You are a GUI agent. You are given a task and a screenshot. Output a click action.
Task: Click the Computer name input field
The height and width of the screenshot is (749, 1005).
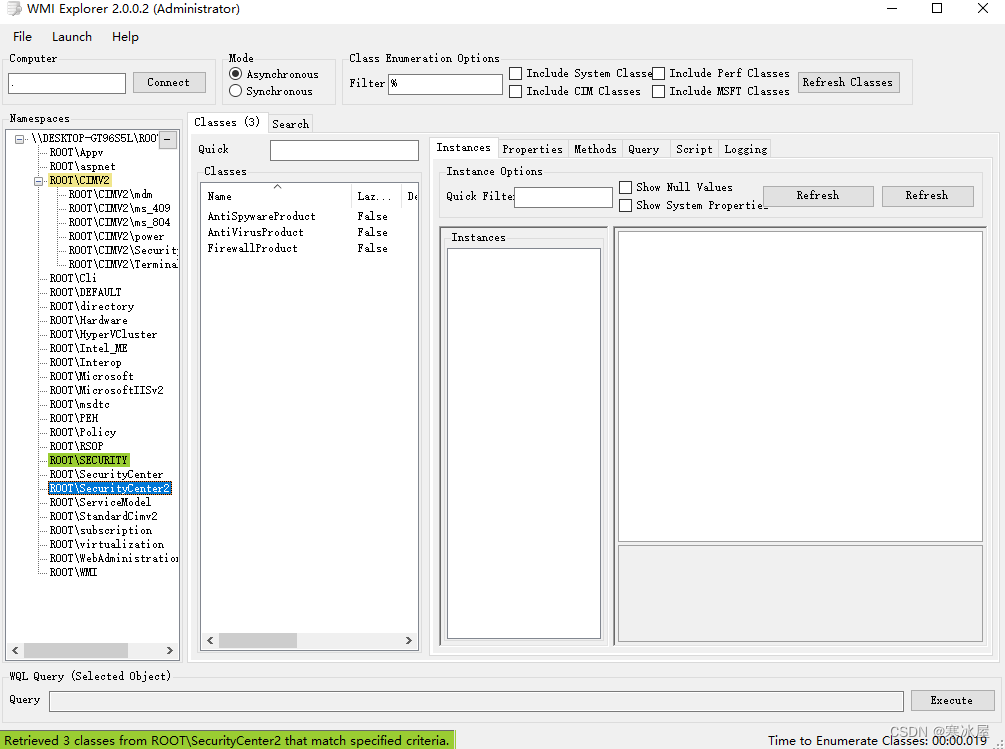coord(67,83)
